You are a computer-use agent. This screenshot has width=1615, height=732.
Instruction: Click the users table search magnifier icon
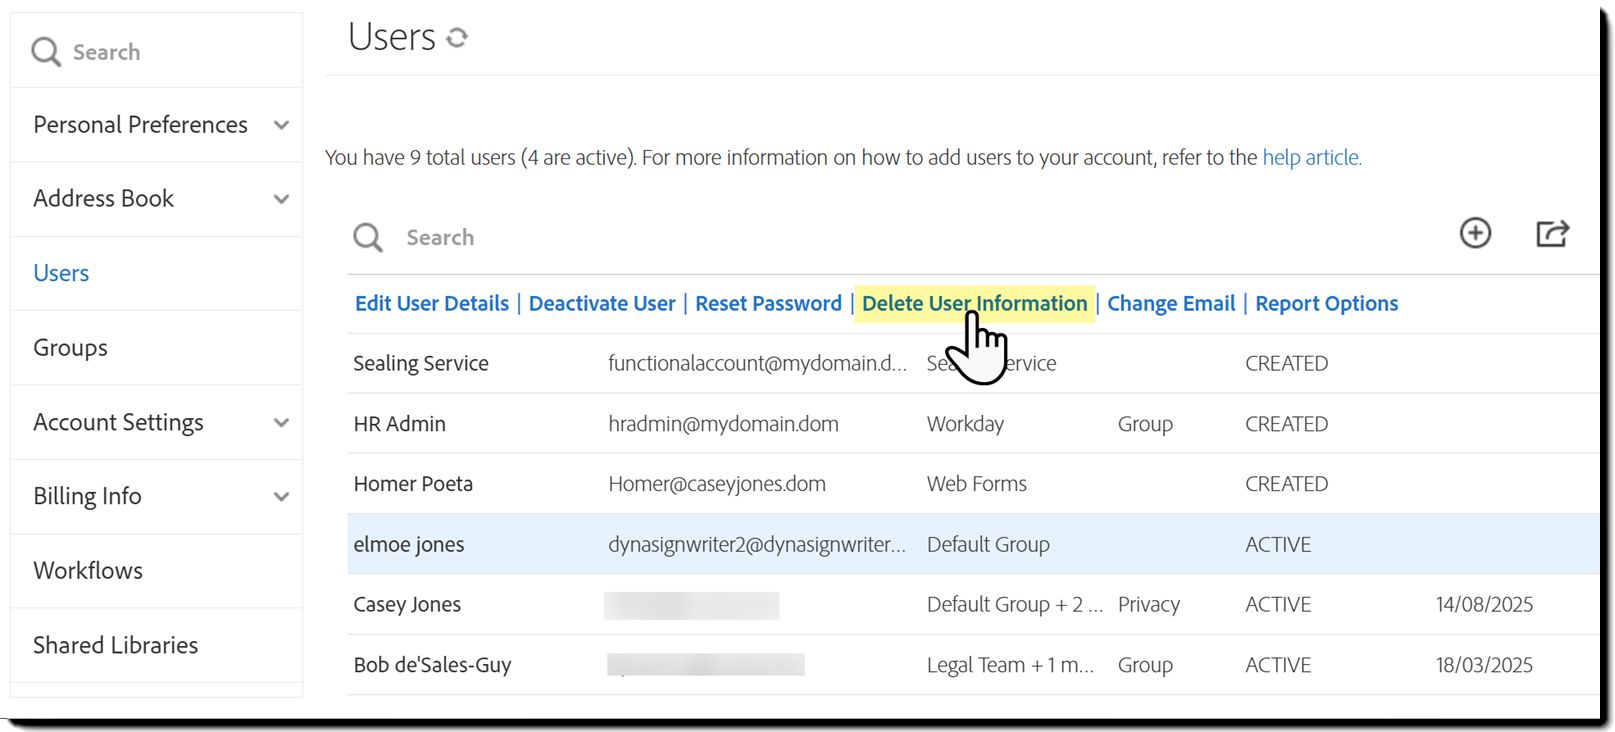[x=368, y=238]
